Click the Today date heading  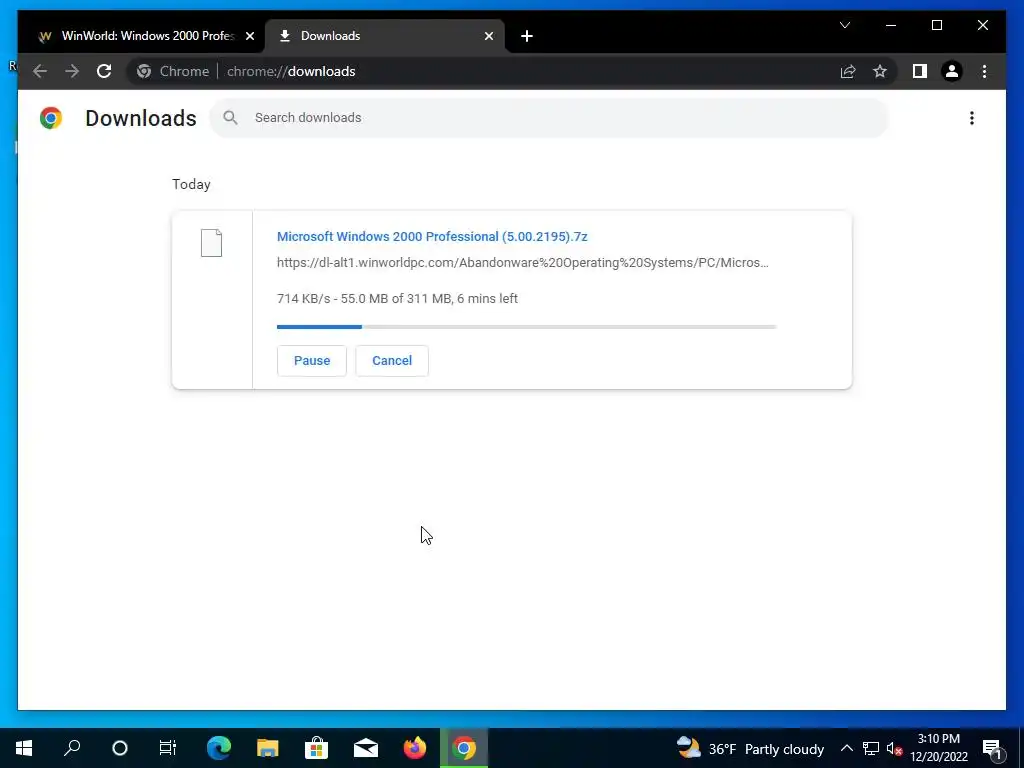191,184
